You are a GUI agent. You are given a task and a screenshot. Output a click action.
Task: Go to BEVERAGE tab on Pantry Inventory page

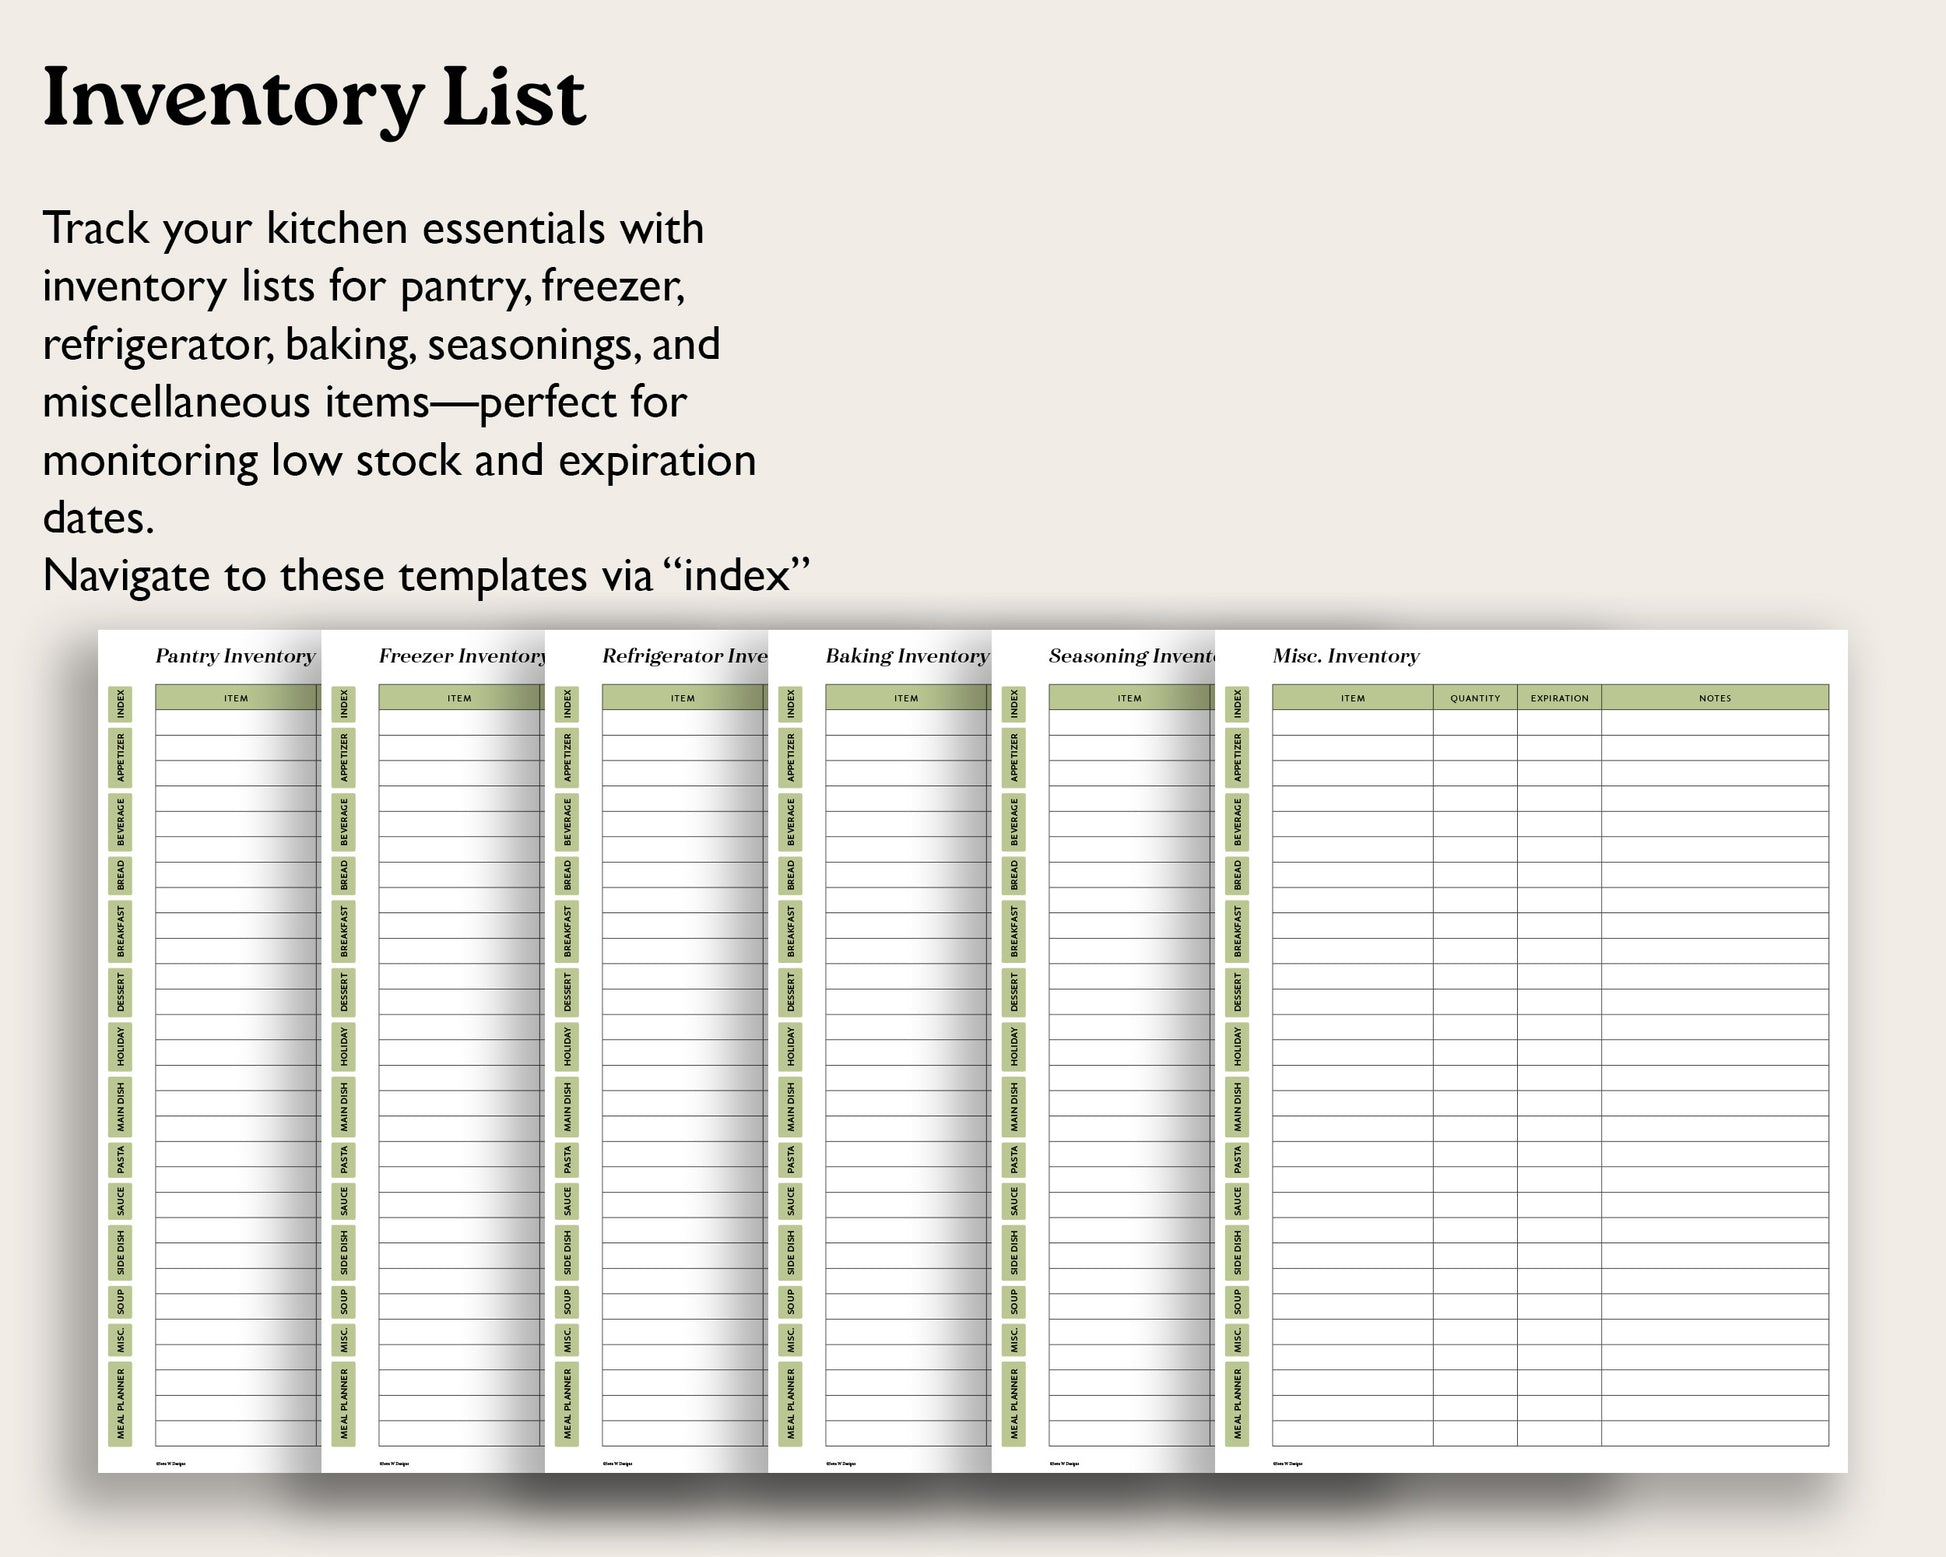click(x=120, y=821)
